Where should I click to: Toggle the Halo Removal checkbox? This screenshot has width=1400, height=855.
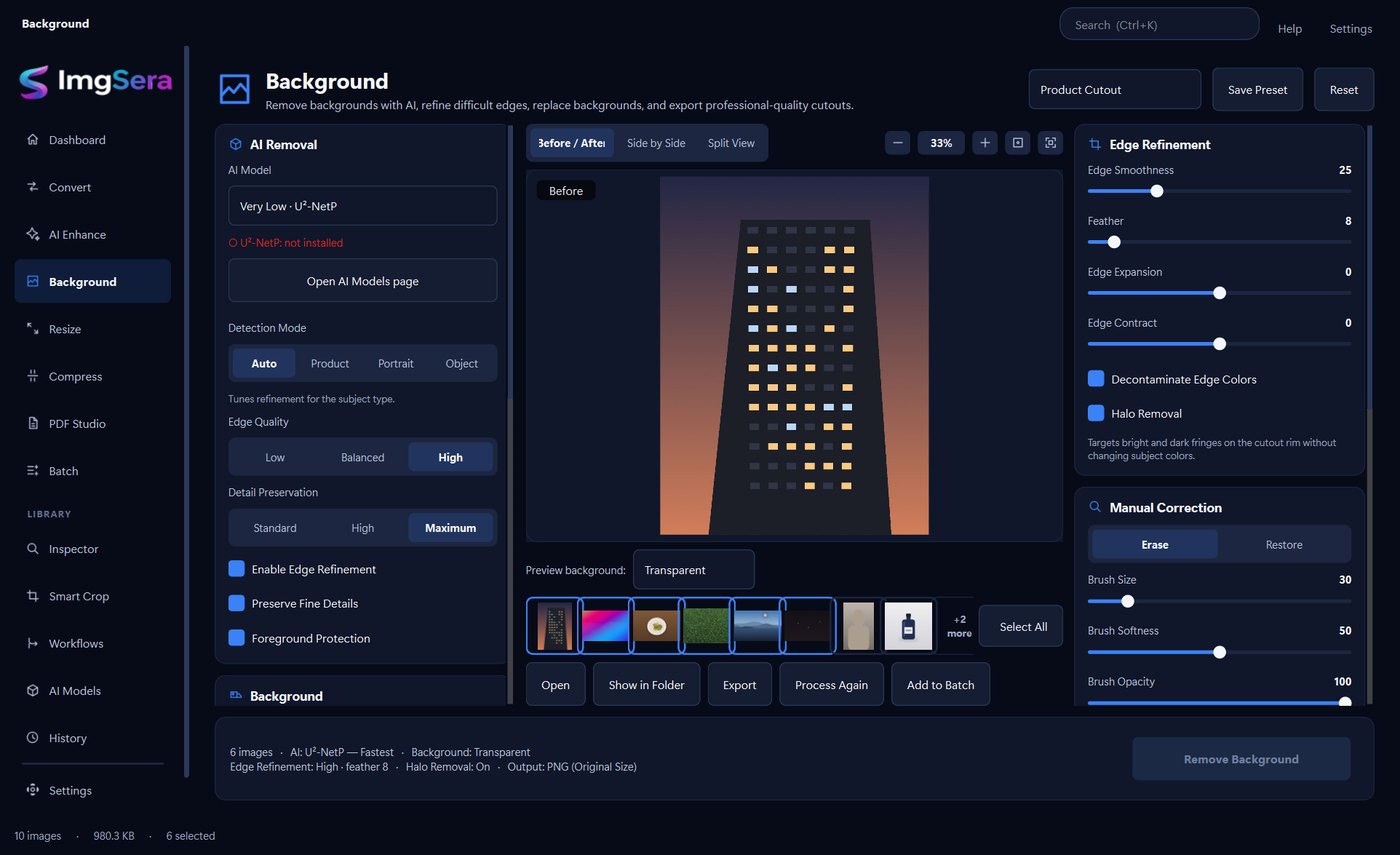[x=1096, y=413]
